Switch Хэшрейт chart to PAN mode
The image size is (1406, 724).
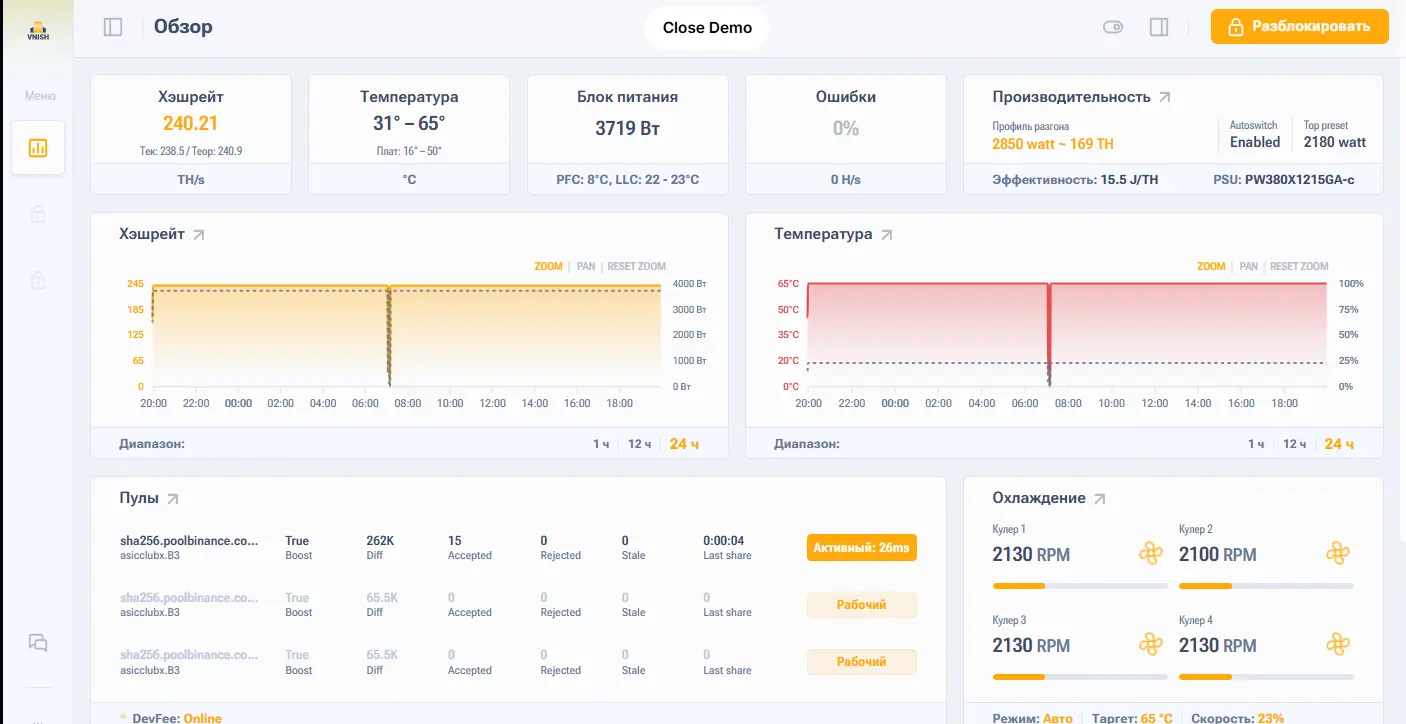pyautogui.click(x=586, y=267)
